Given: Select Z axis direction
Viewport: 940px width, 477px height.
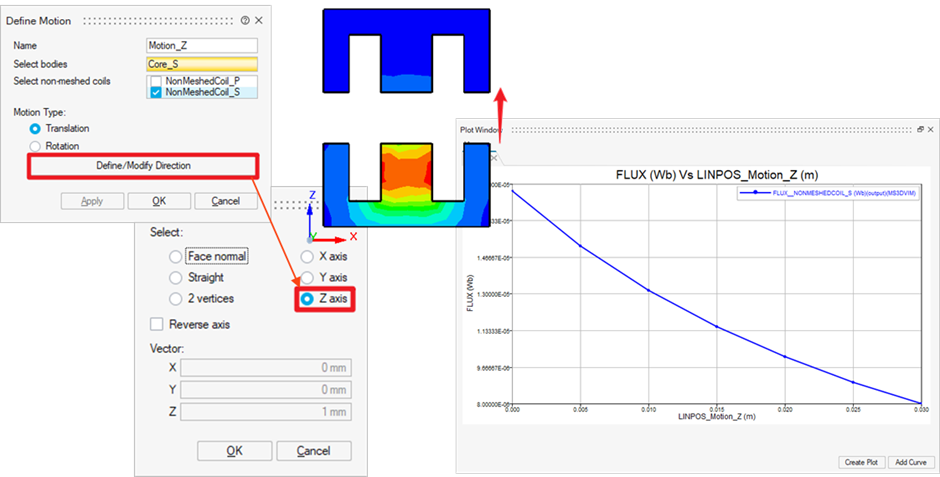Looking at the screenshot, I should [307, 299].
